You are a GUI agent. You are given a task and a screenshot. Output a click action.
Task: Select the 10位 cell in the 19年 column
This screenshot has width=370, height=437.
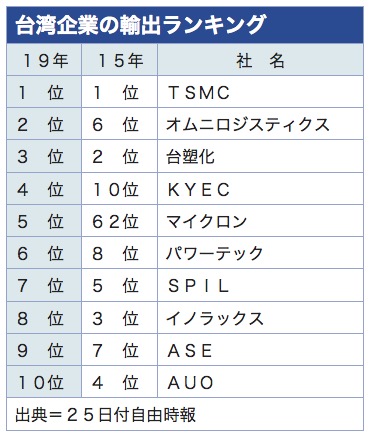(44, 382)
